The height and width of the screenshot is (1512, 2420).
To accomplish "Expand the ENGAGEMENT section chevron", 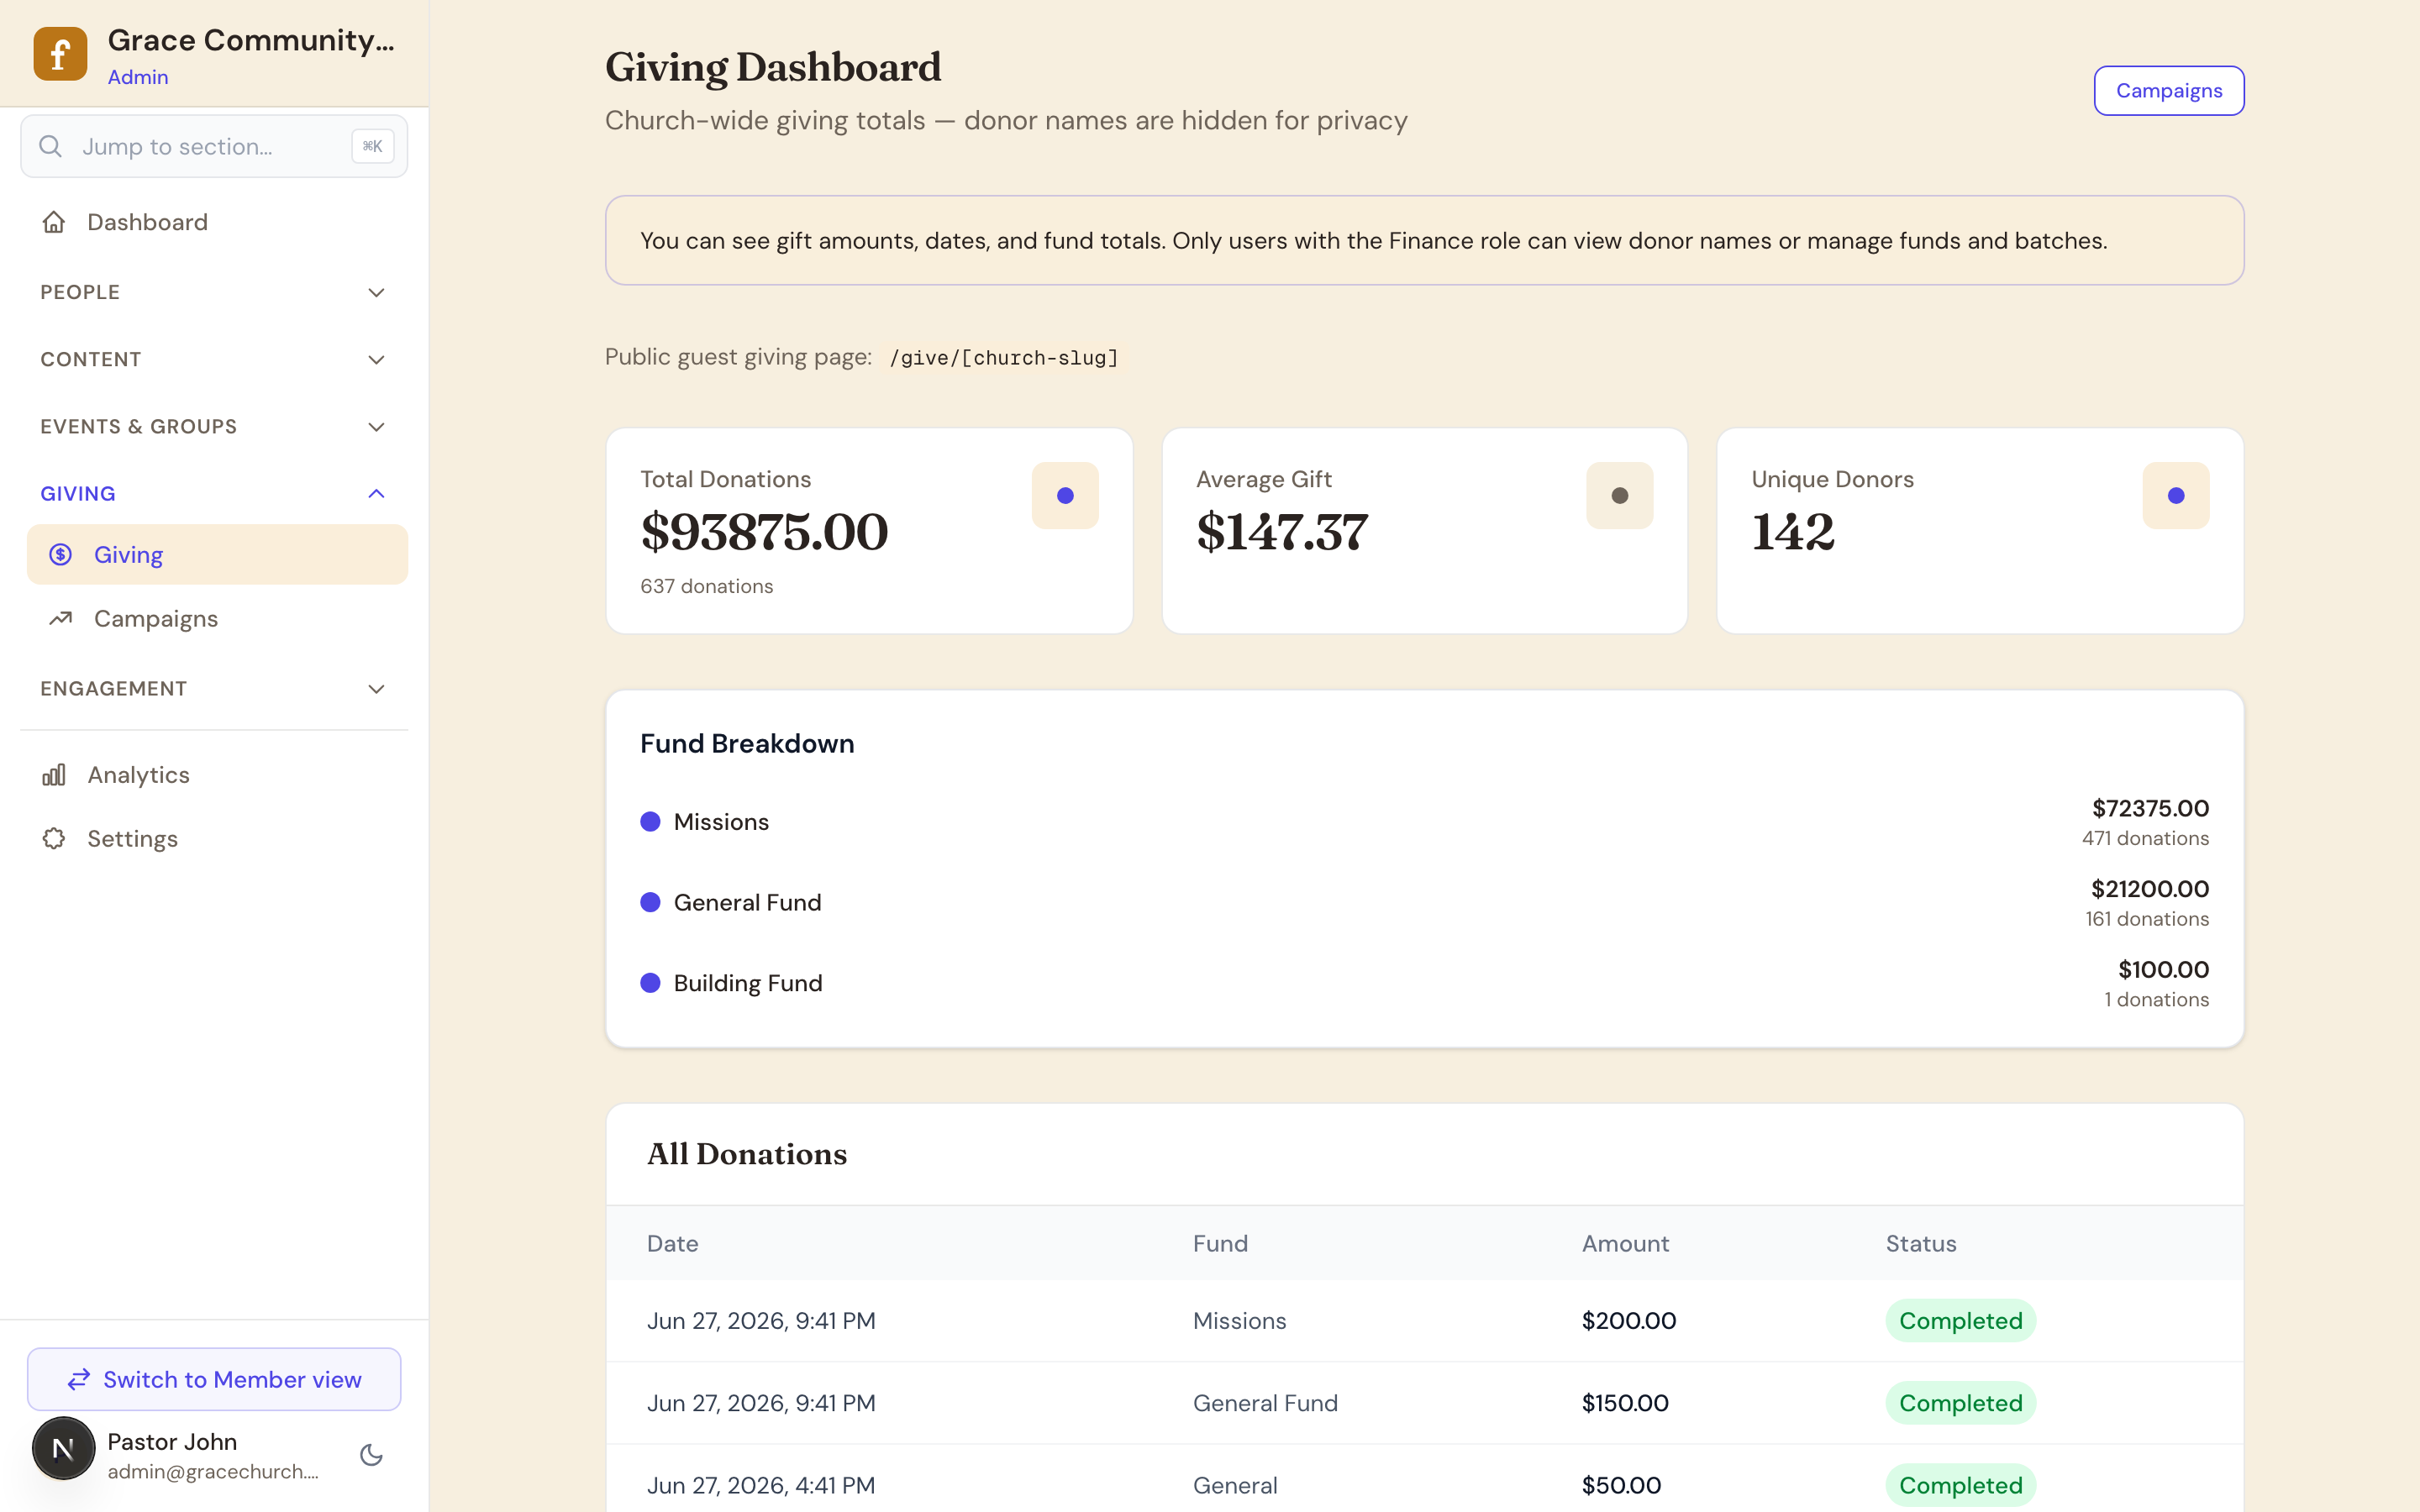I will [x=376, y=689].
